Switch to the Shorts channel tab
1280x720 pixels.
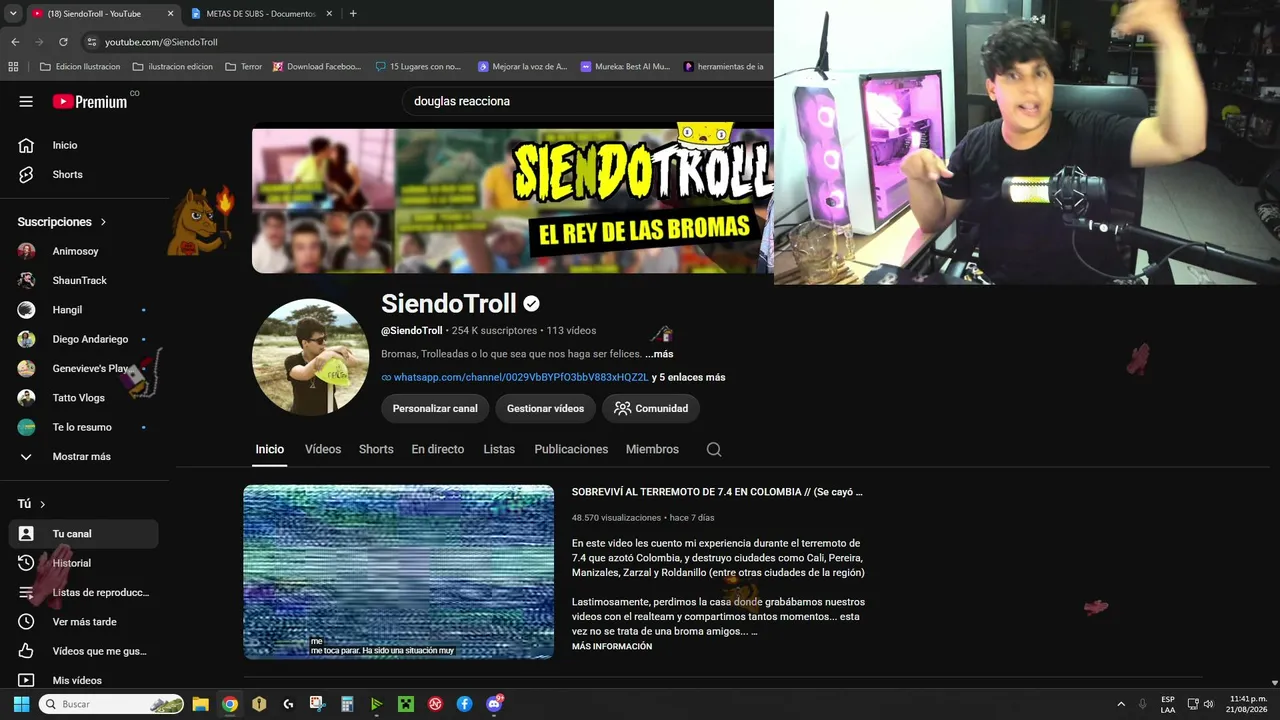376,449
